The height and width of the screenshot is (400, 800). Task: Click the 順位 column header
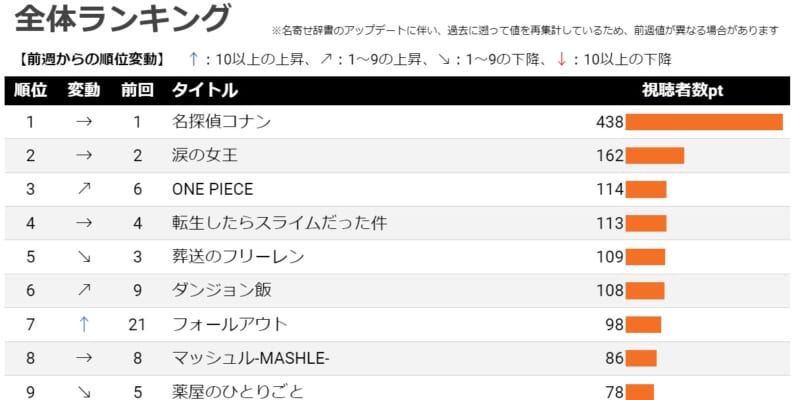click(31, 90)
